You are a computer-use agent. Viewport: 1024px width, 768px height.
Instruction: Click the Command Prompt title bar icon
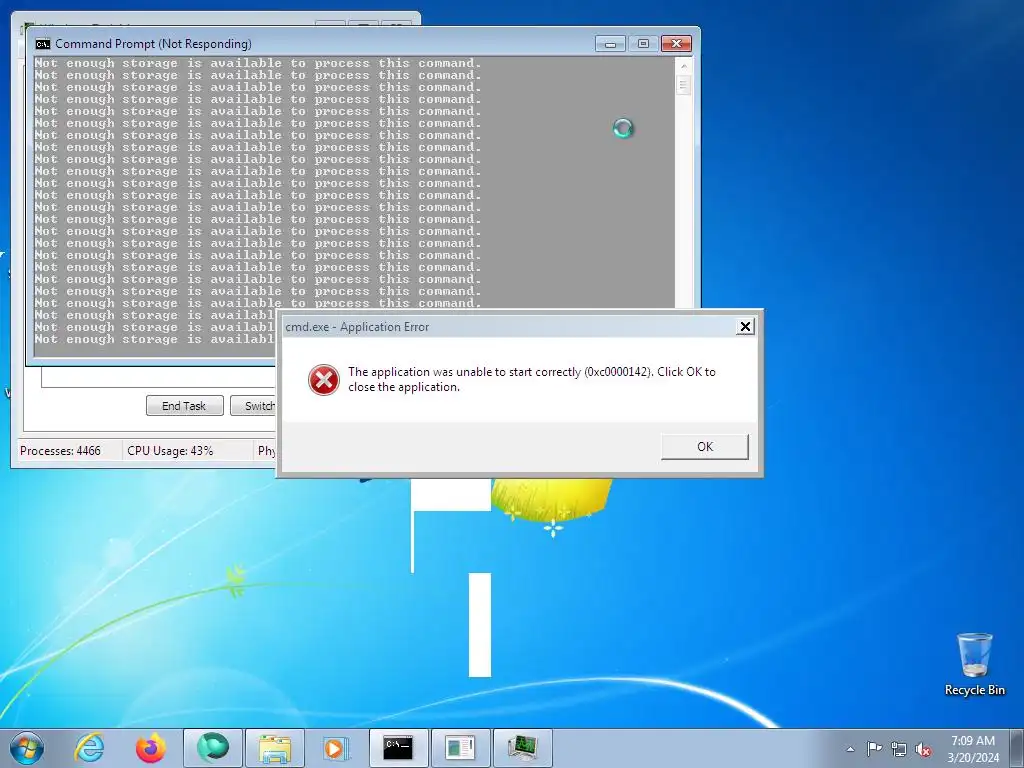(43, 44)
